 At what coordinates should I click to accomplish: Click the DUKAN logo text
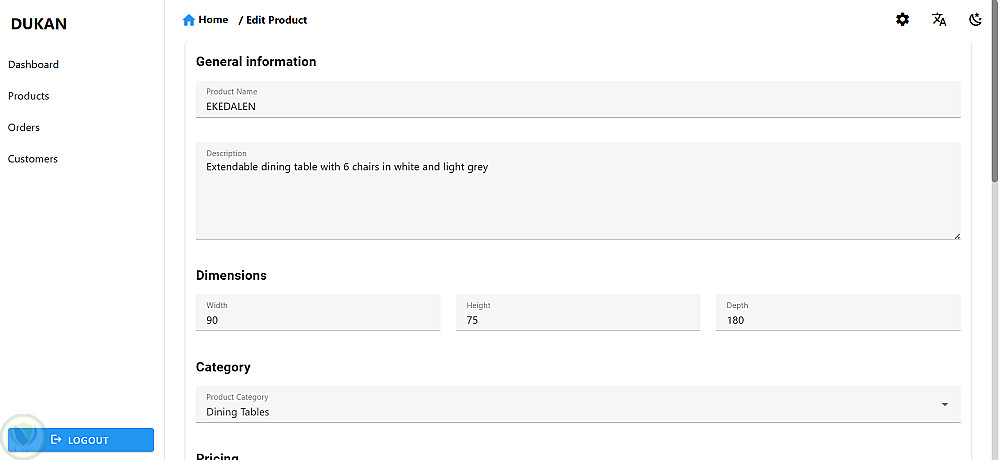pyautogui.click(x=39, y=24)
